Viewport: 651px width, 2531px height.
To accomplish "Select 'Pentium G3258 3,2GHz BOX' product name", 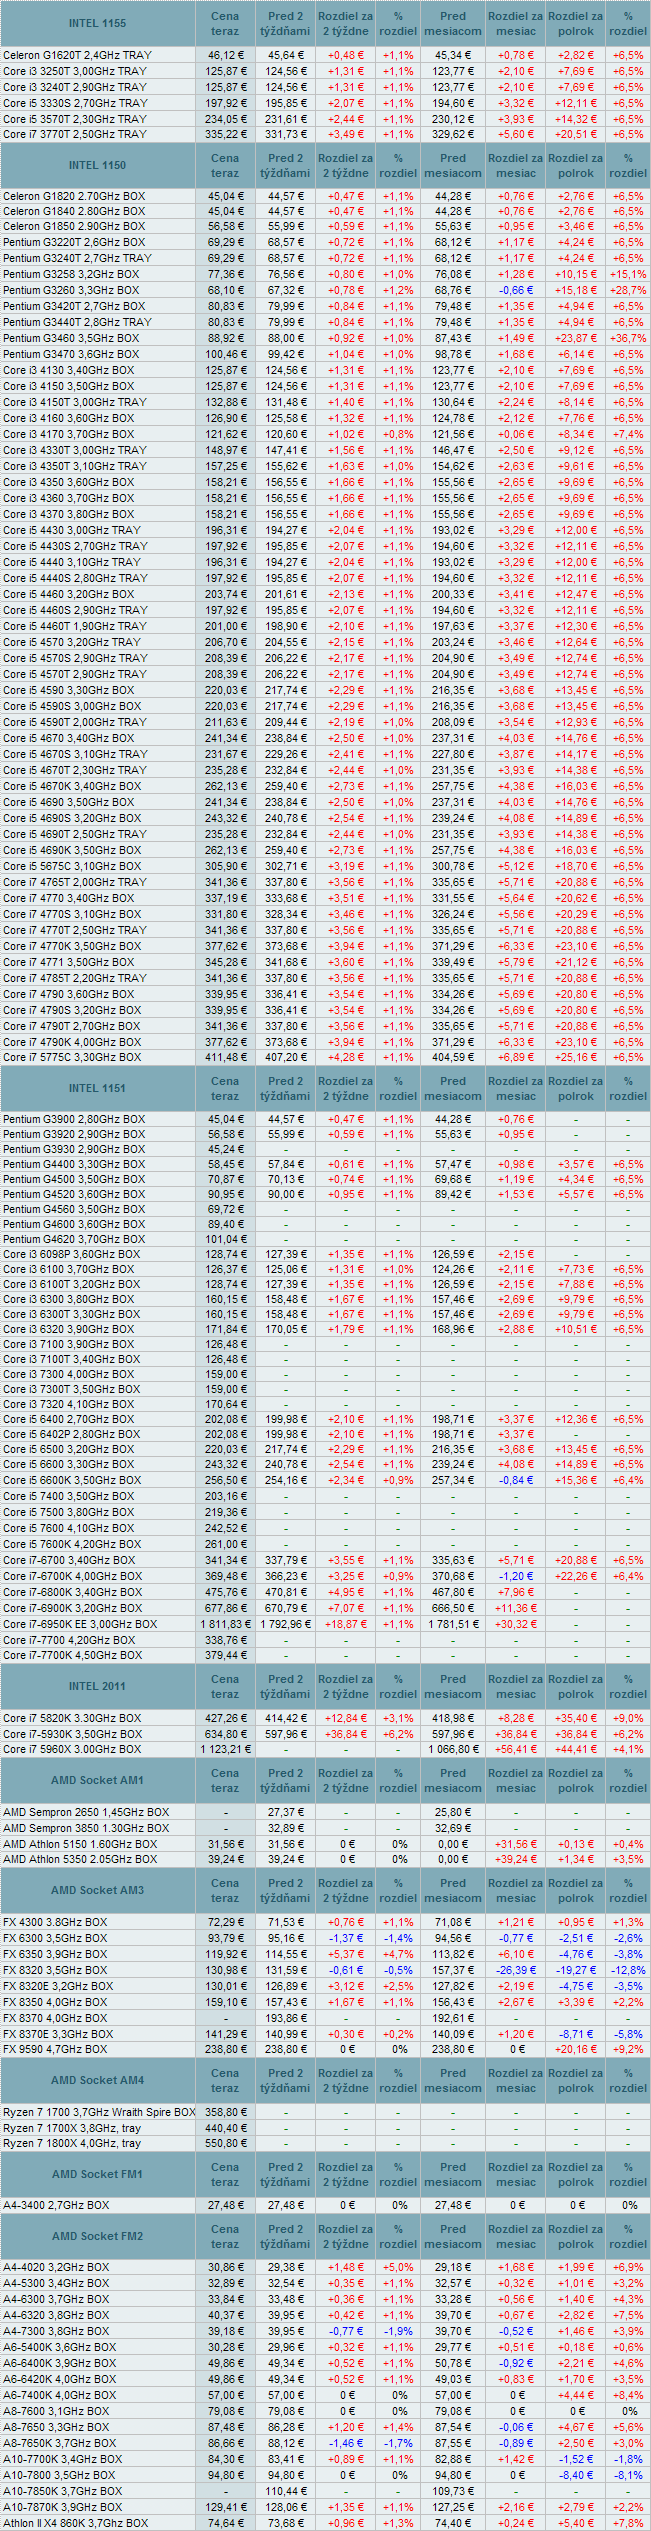I will 71,274.
